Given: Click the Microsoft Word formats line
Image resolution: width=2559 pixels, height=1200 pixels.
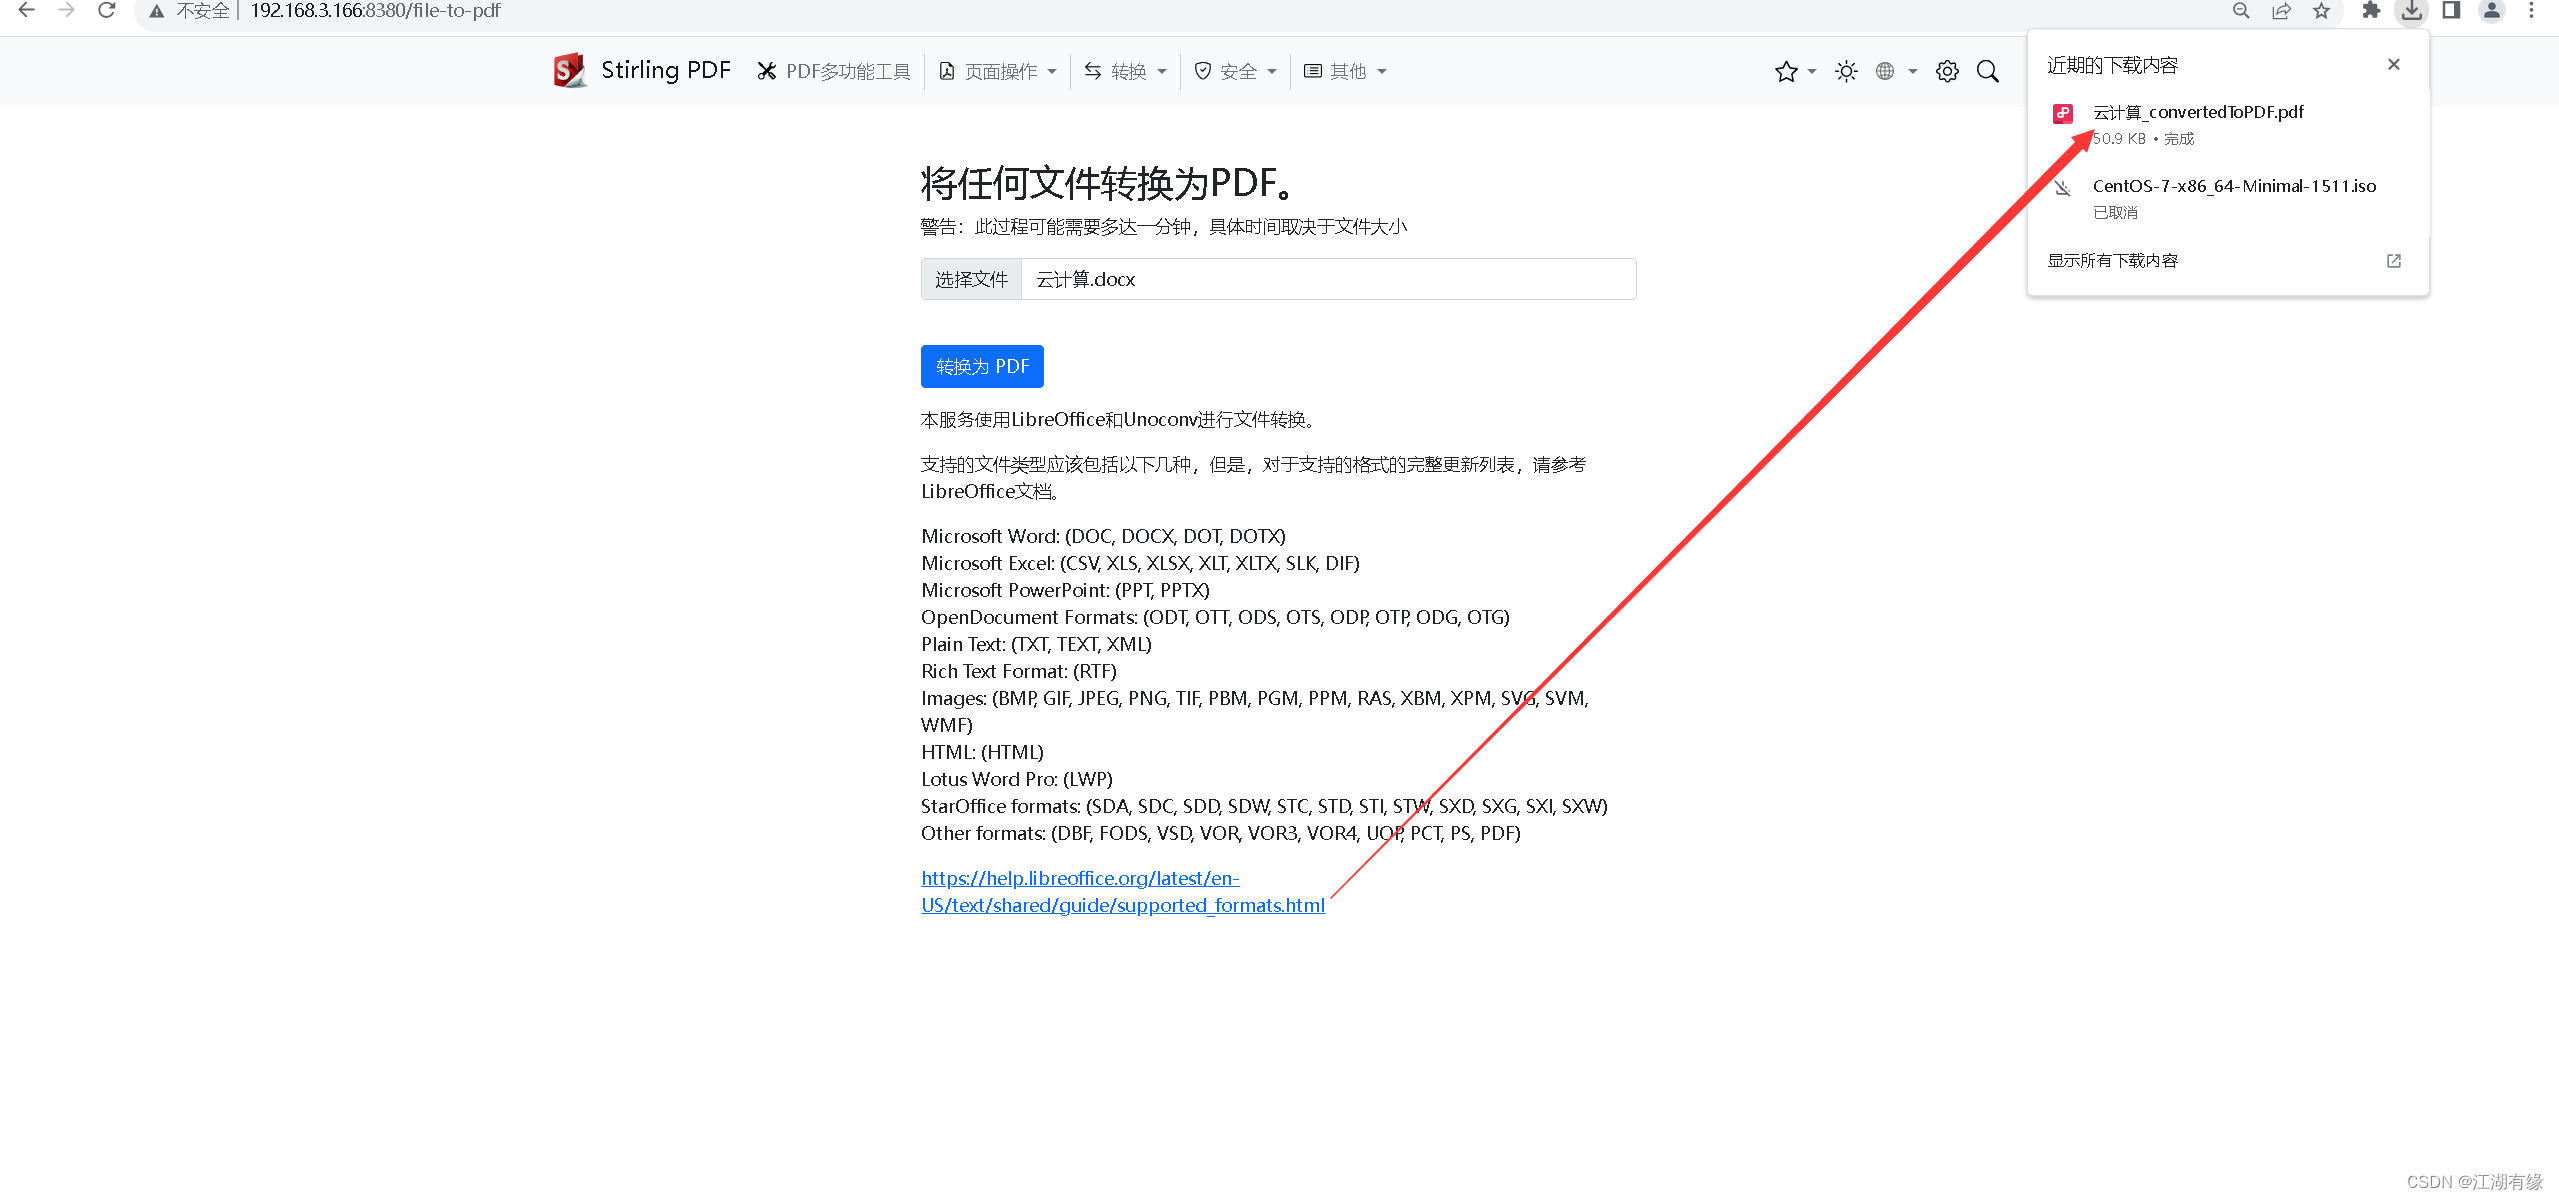Looking at the screenshot, I should tap(1103, 536).
